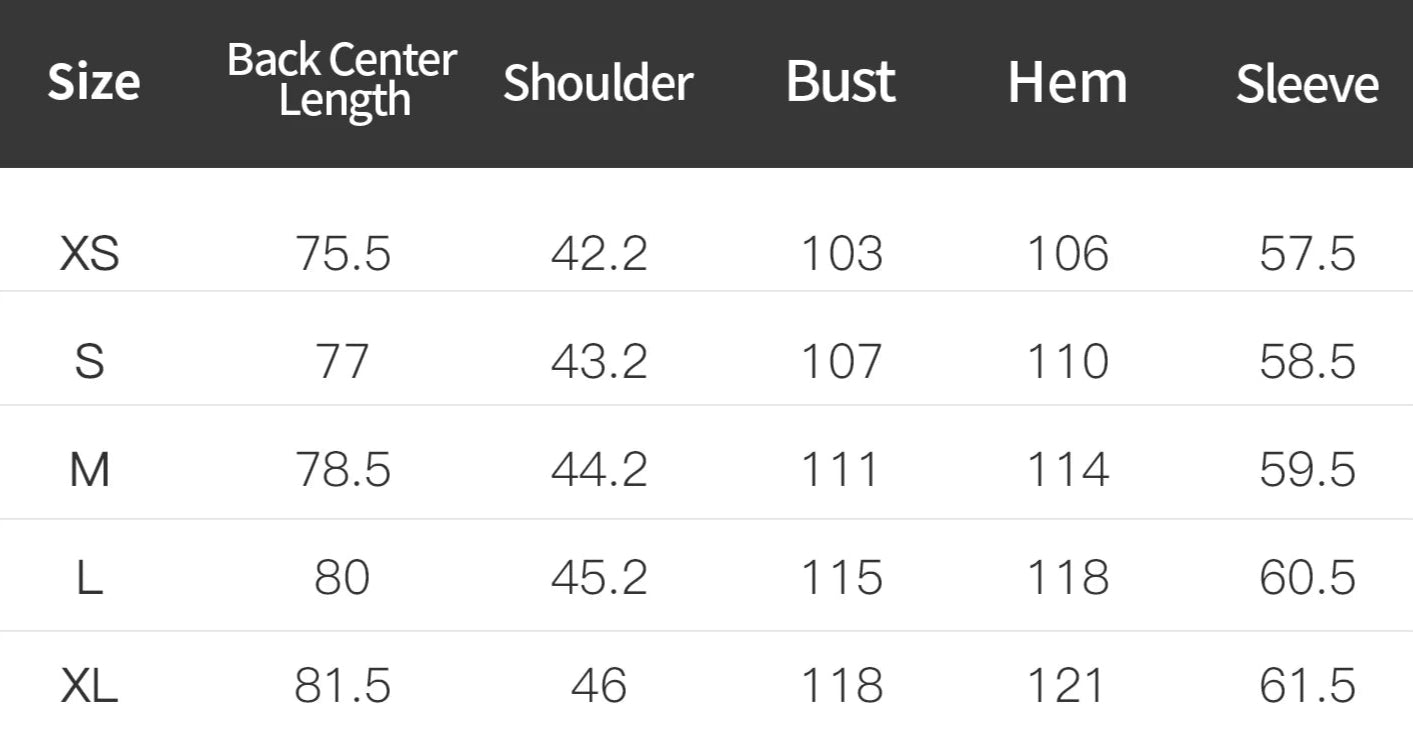The width and height of the screenshot is (1413, 738).
Task: Click the Back Center Length header
Action: pyautogui.click(x=342, y=80)
